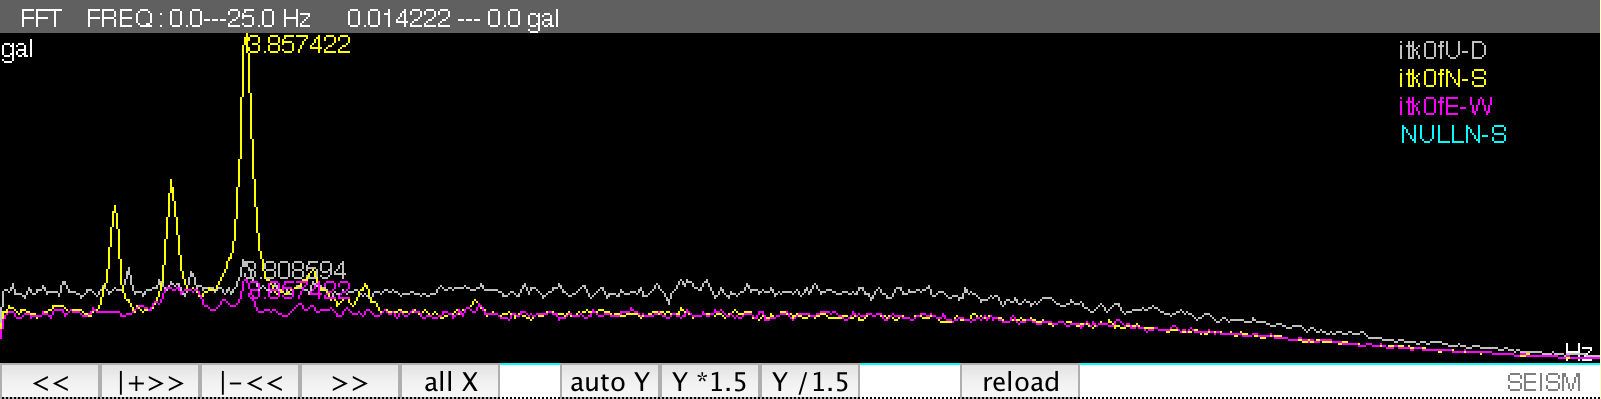This screenshot has width=1601, height=399.
Task: Click the yellow peak value label 3.857422
Action: (x=298, y=45)
